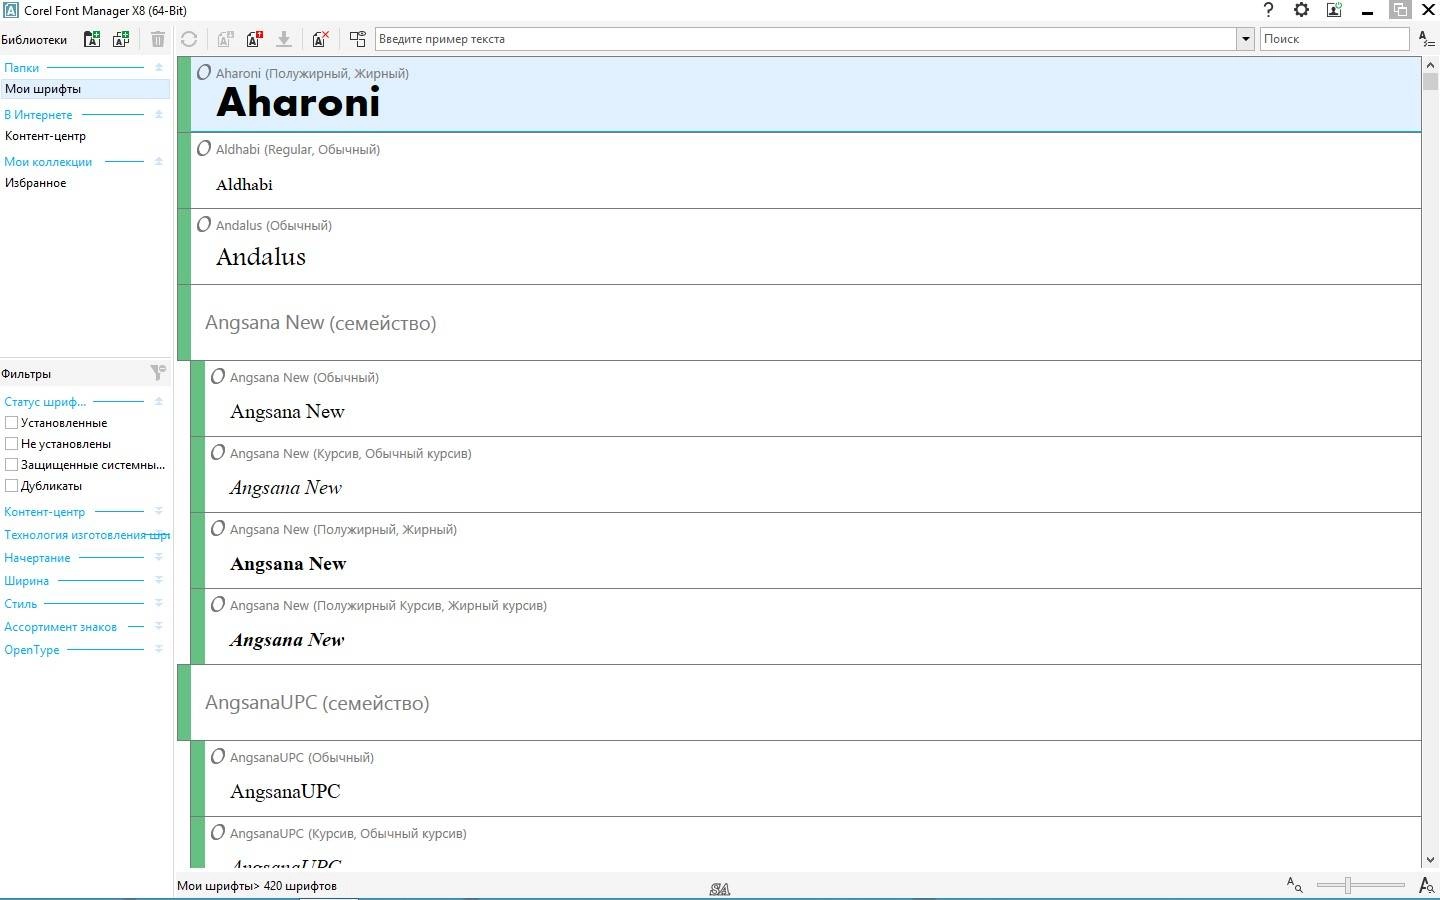This screenshot has height=900, width=1440.
Task: Click the user account sign-in icon
Action: click(1334, 10)
